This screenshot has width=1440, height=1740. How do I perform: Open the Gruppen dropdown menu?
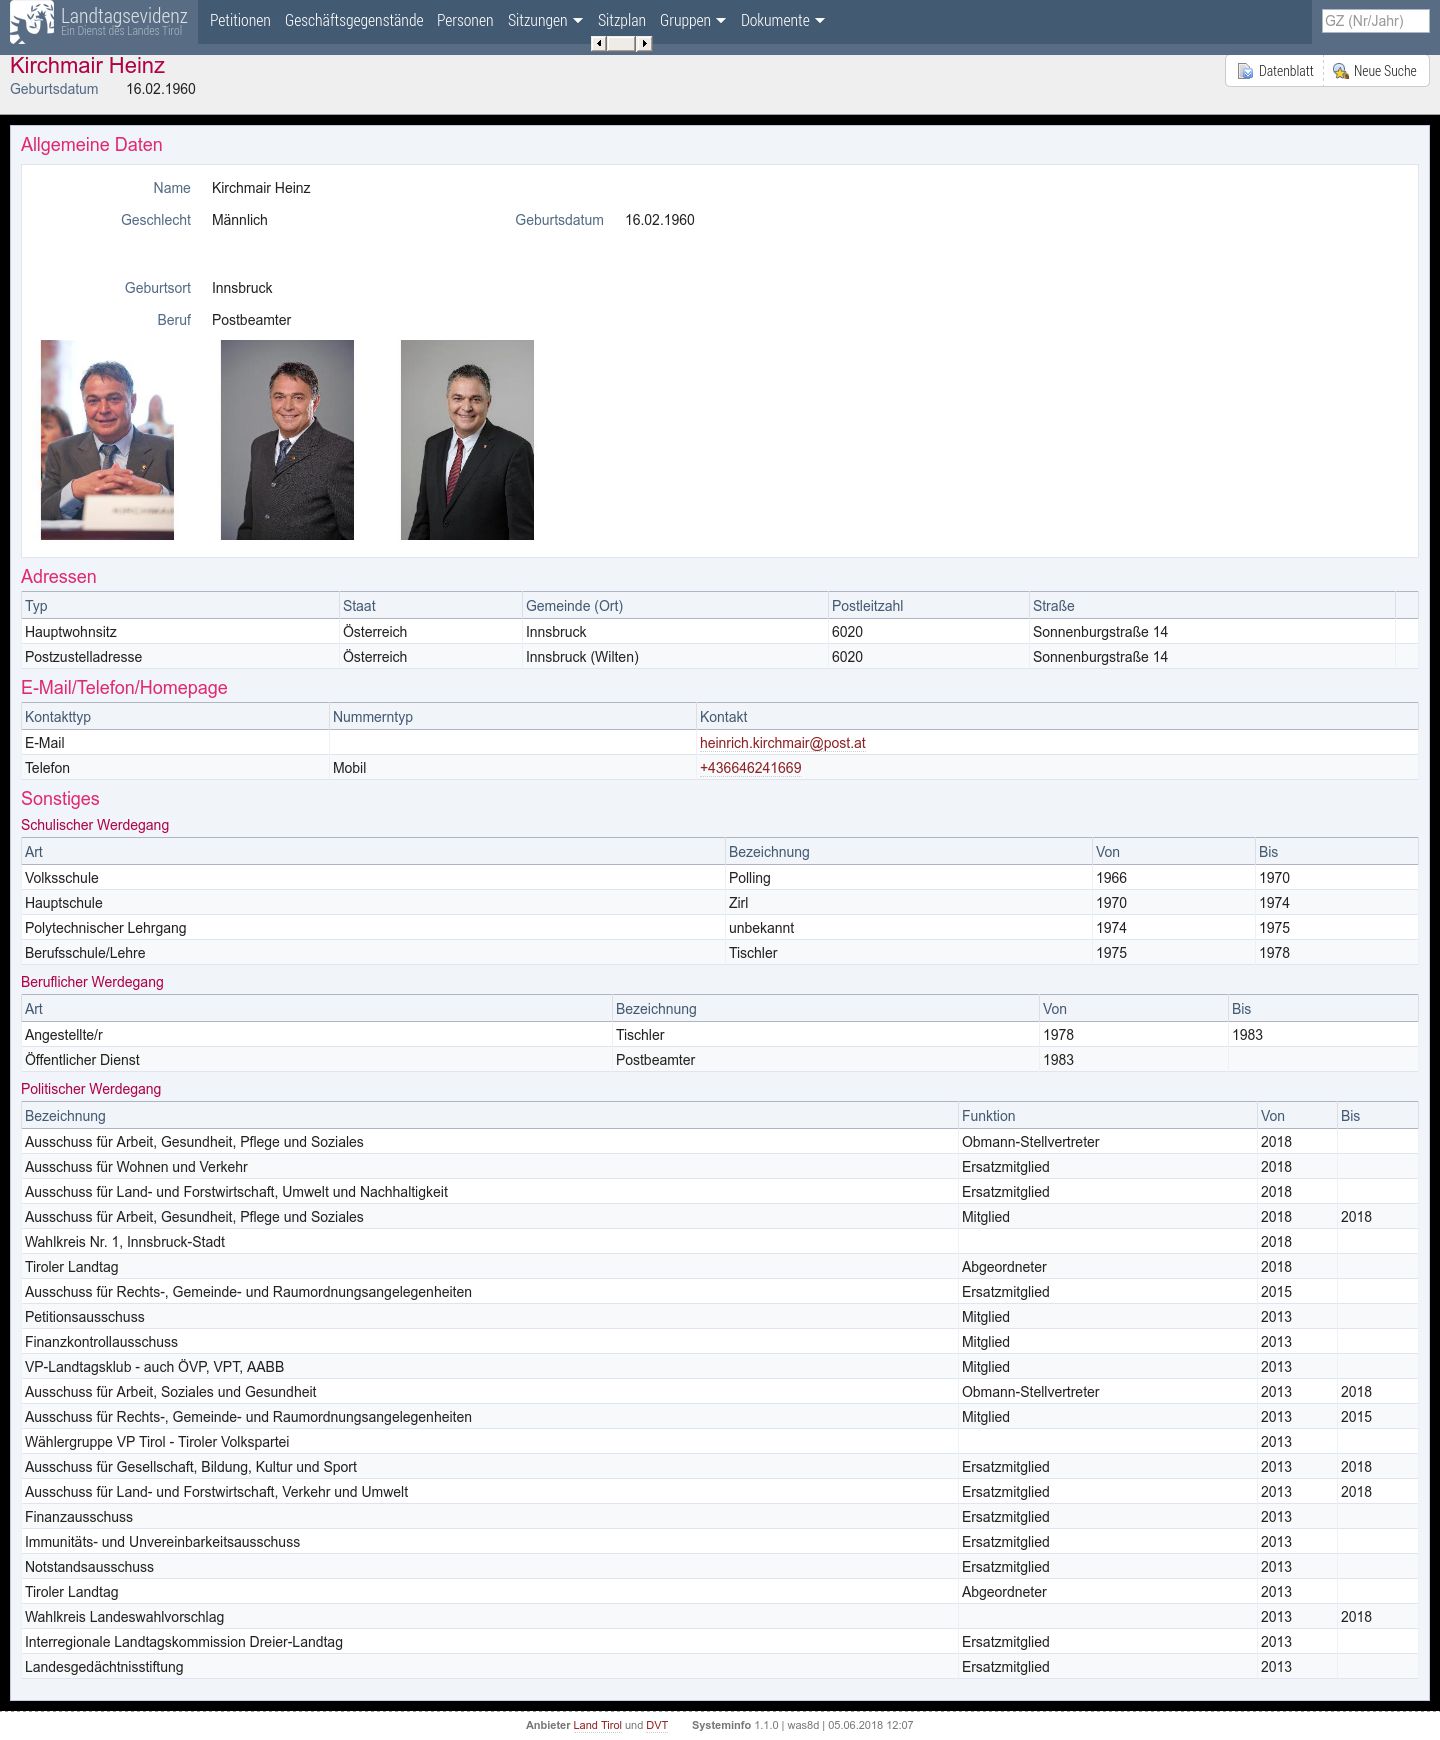(693, 20)
